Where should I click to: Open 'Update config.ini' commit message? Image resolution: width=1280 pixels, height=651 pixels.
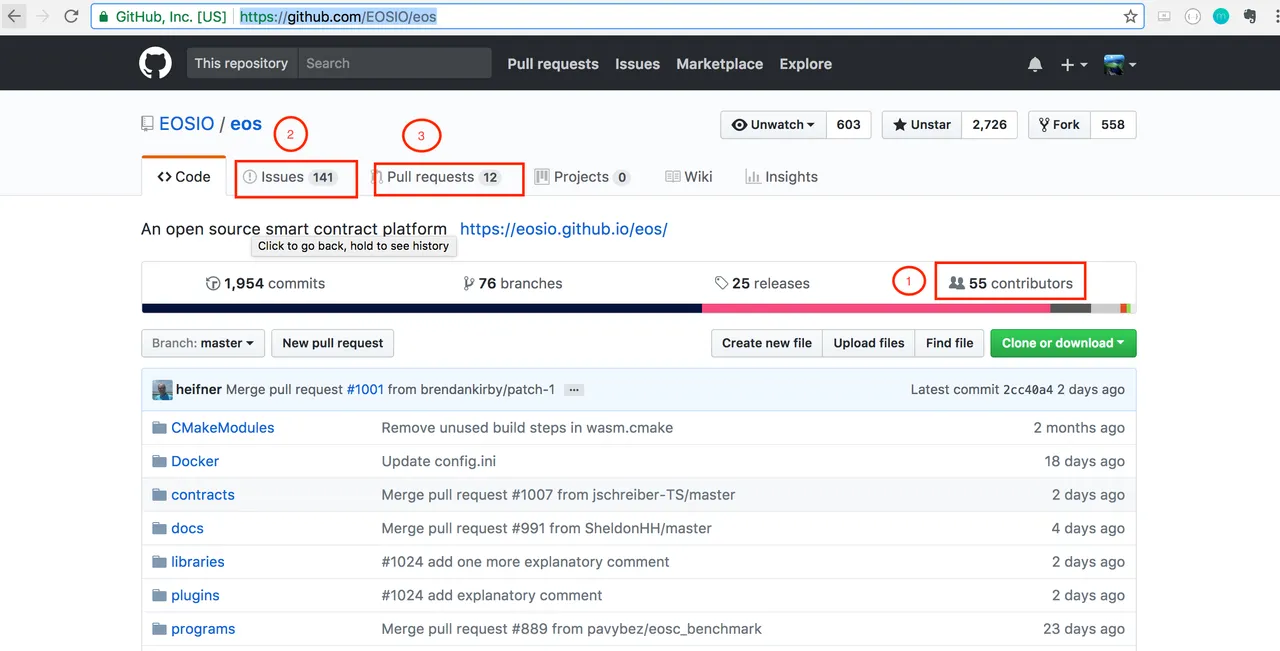click(439, 461)
